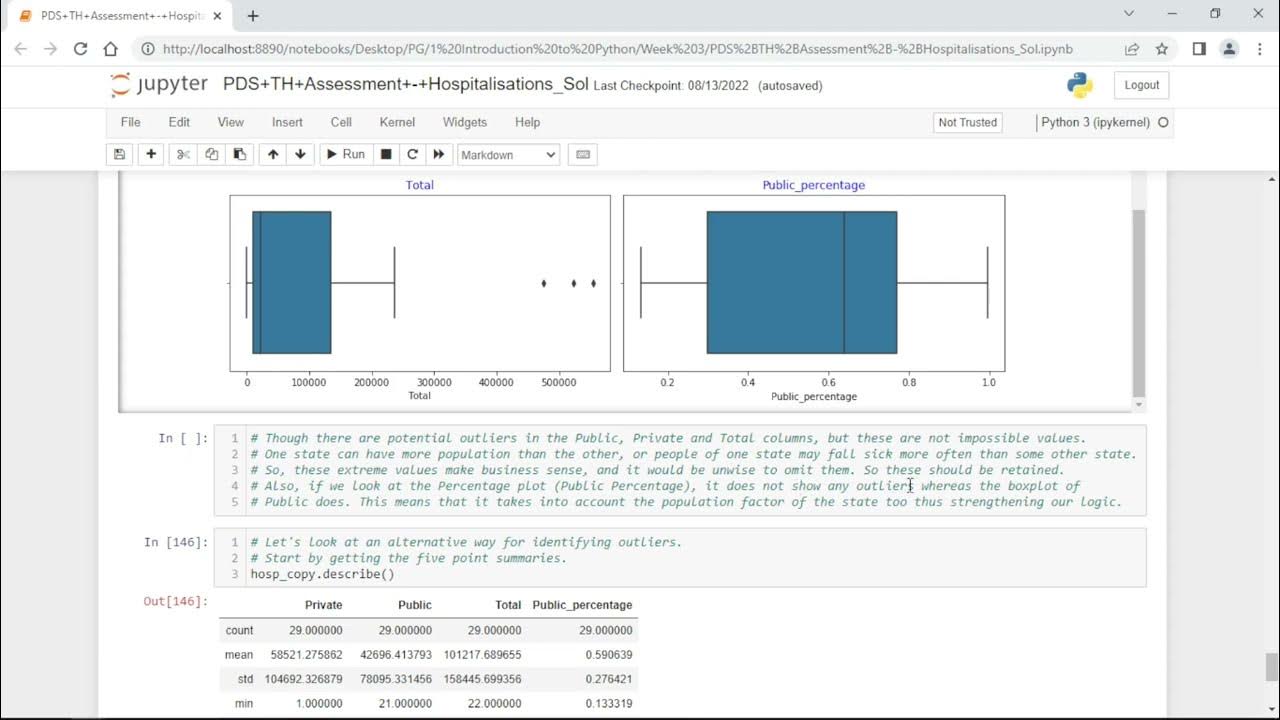Viewport: 1280px width, 720px height.
Task: Open the browser profile avatar
Action: pyautogui.click(x=1229, y=49)
